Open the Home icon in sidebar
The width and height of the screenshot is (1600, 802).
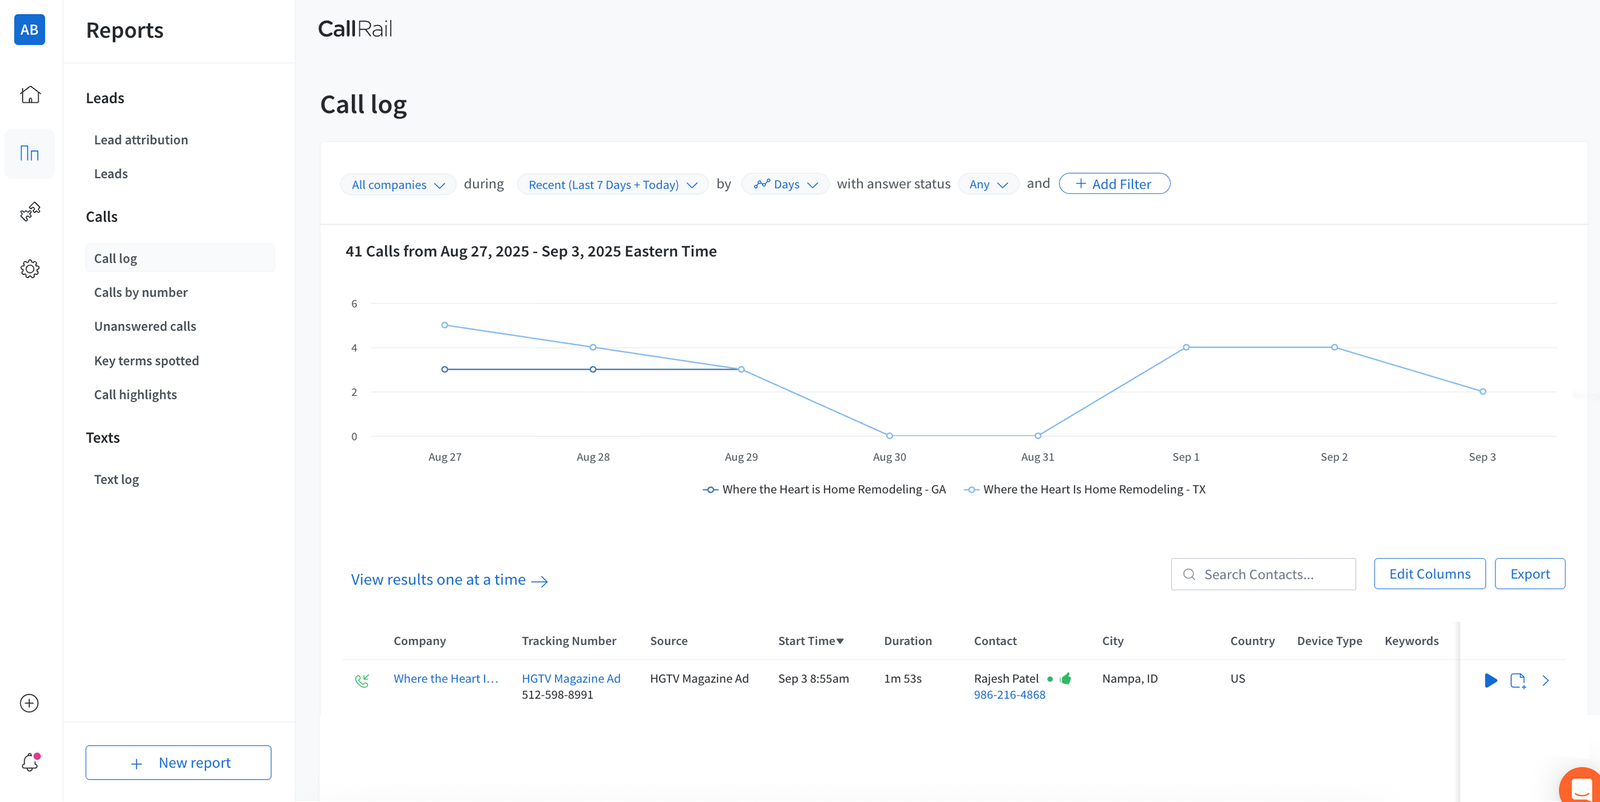(x=30, y=95)
